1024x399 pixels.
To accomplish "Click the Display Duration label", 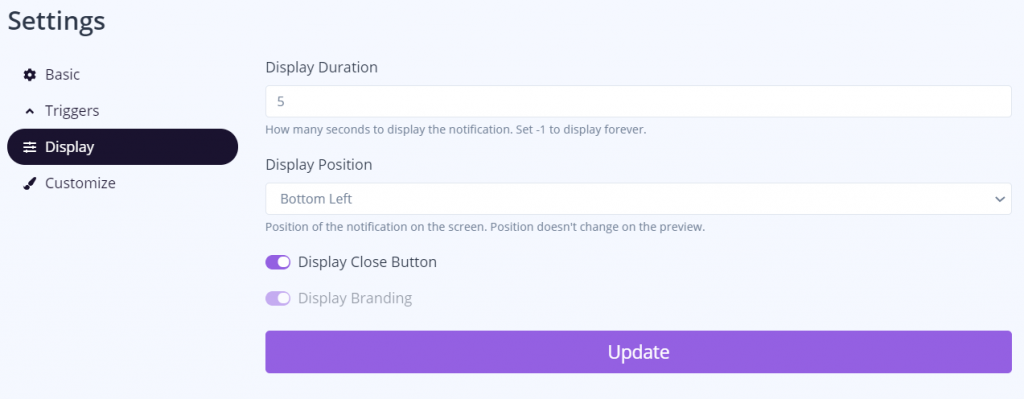I will point(321,67).
